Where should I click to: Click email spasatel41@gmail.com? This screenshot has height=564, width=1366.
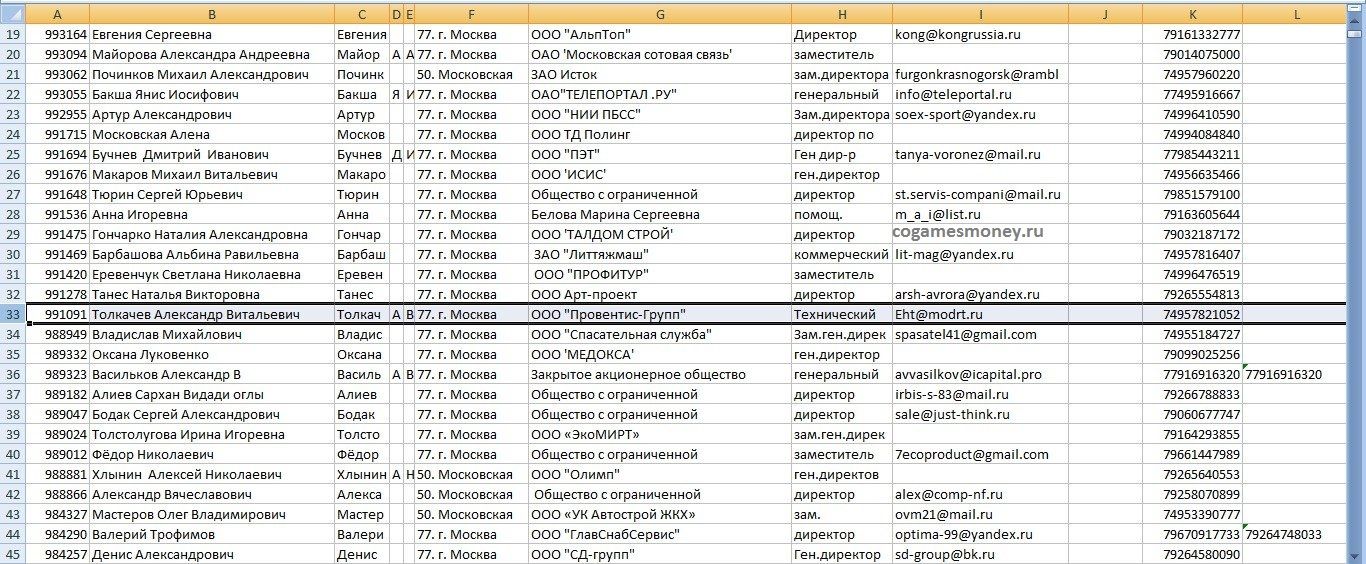[980, 334]
